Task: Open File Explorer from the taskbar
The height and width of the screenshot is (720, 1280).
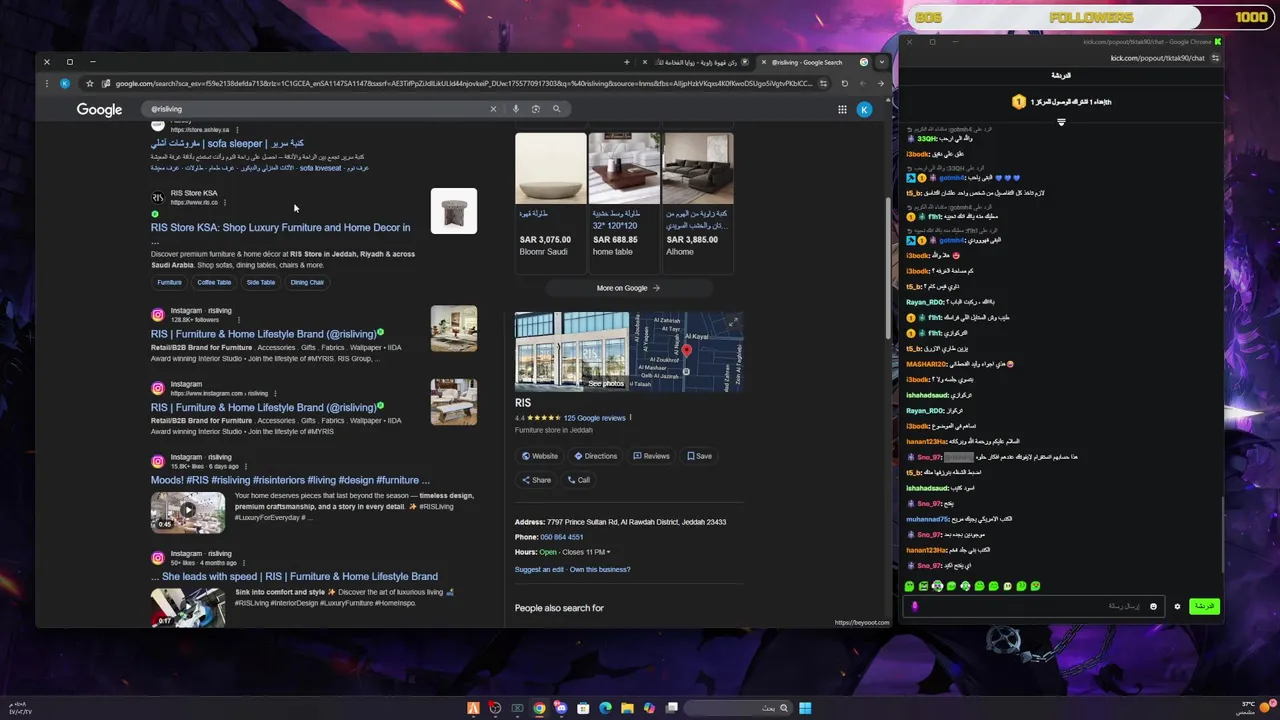Action: [627, 708]
